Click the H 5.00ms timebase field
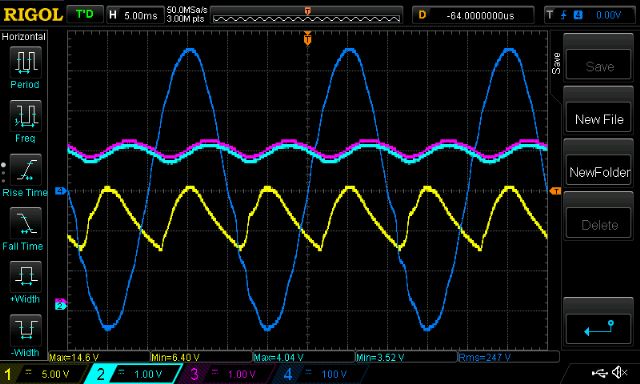The width and height of the screenshot is (640, 384). (134, 16)
